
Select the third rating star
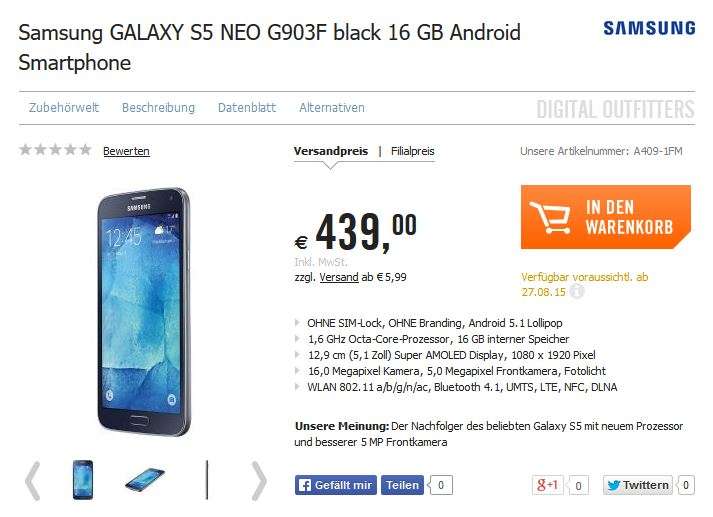[55, 150]
